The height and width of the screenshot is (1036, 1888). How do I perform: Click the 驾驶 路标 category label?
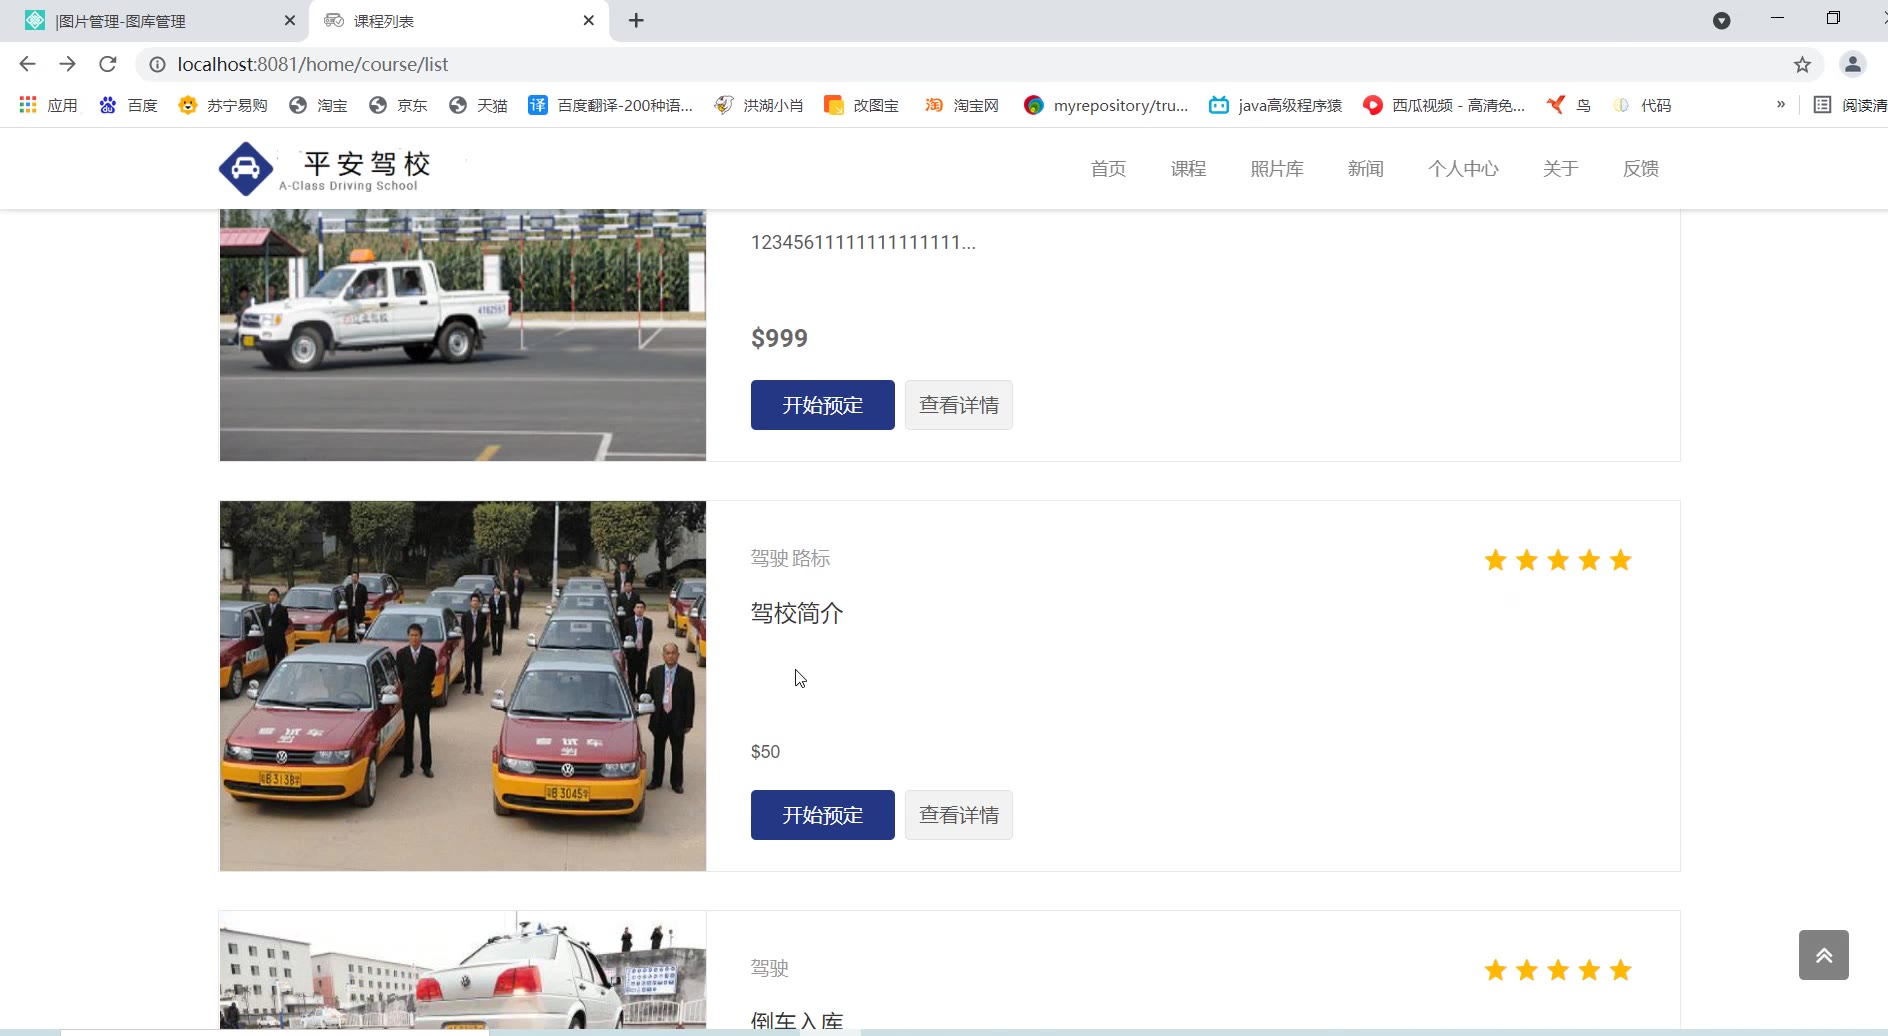click(790, 558)
